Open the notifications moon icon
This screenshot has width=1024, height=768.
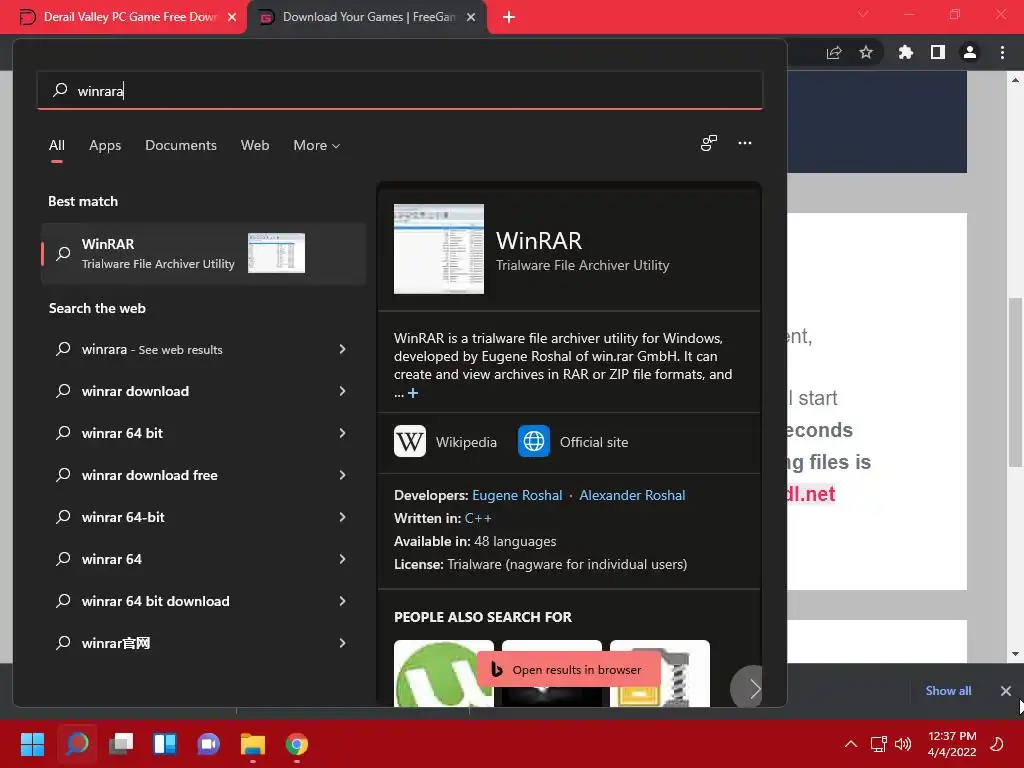tap(997, 744)
